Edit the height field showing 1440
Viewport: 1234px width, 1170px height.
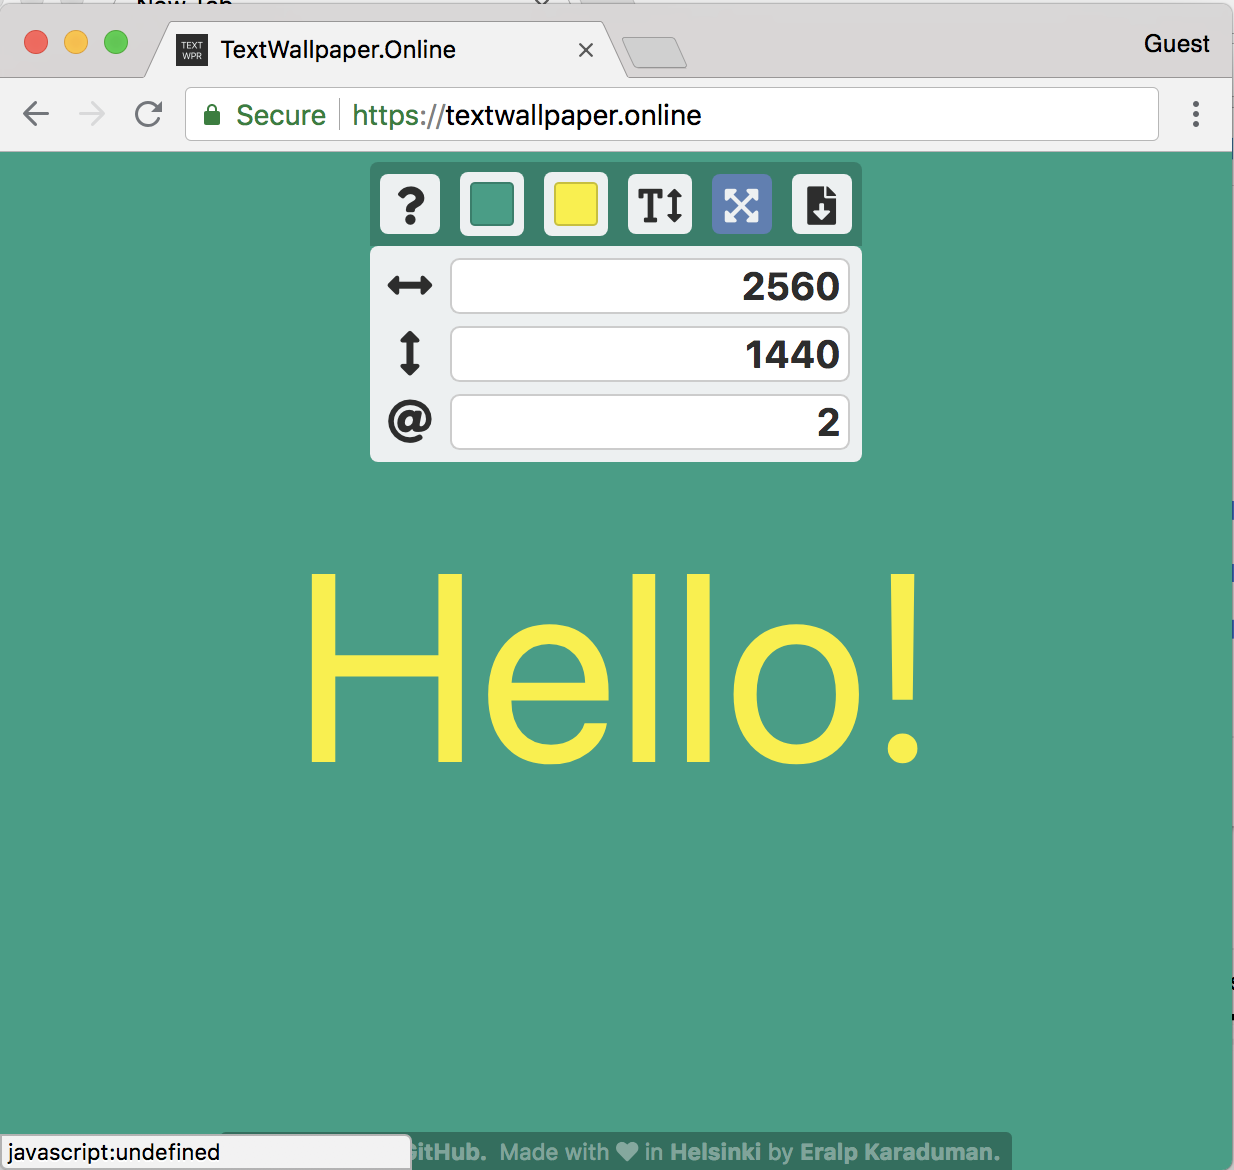(650, 354)
